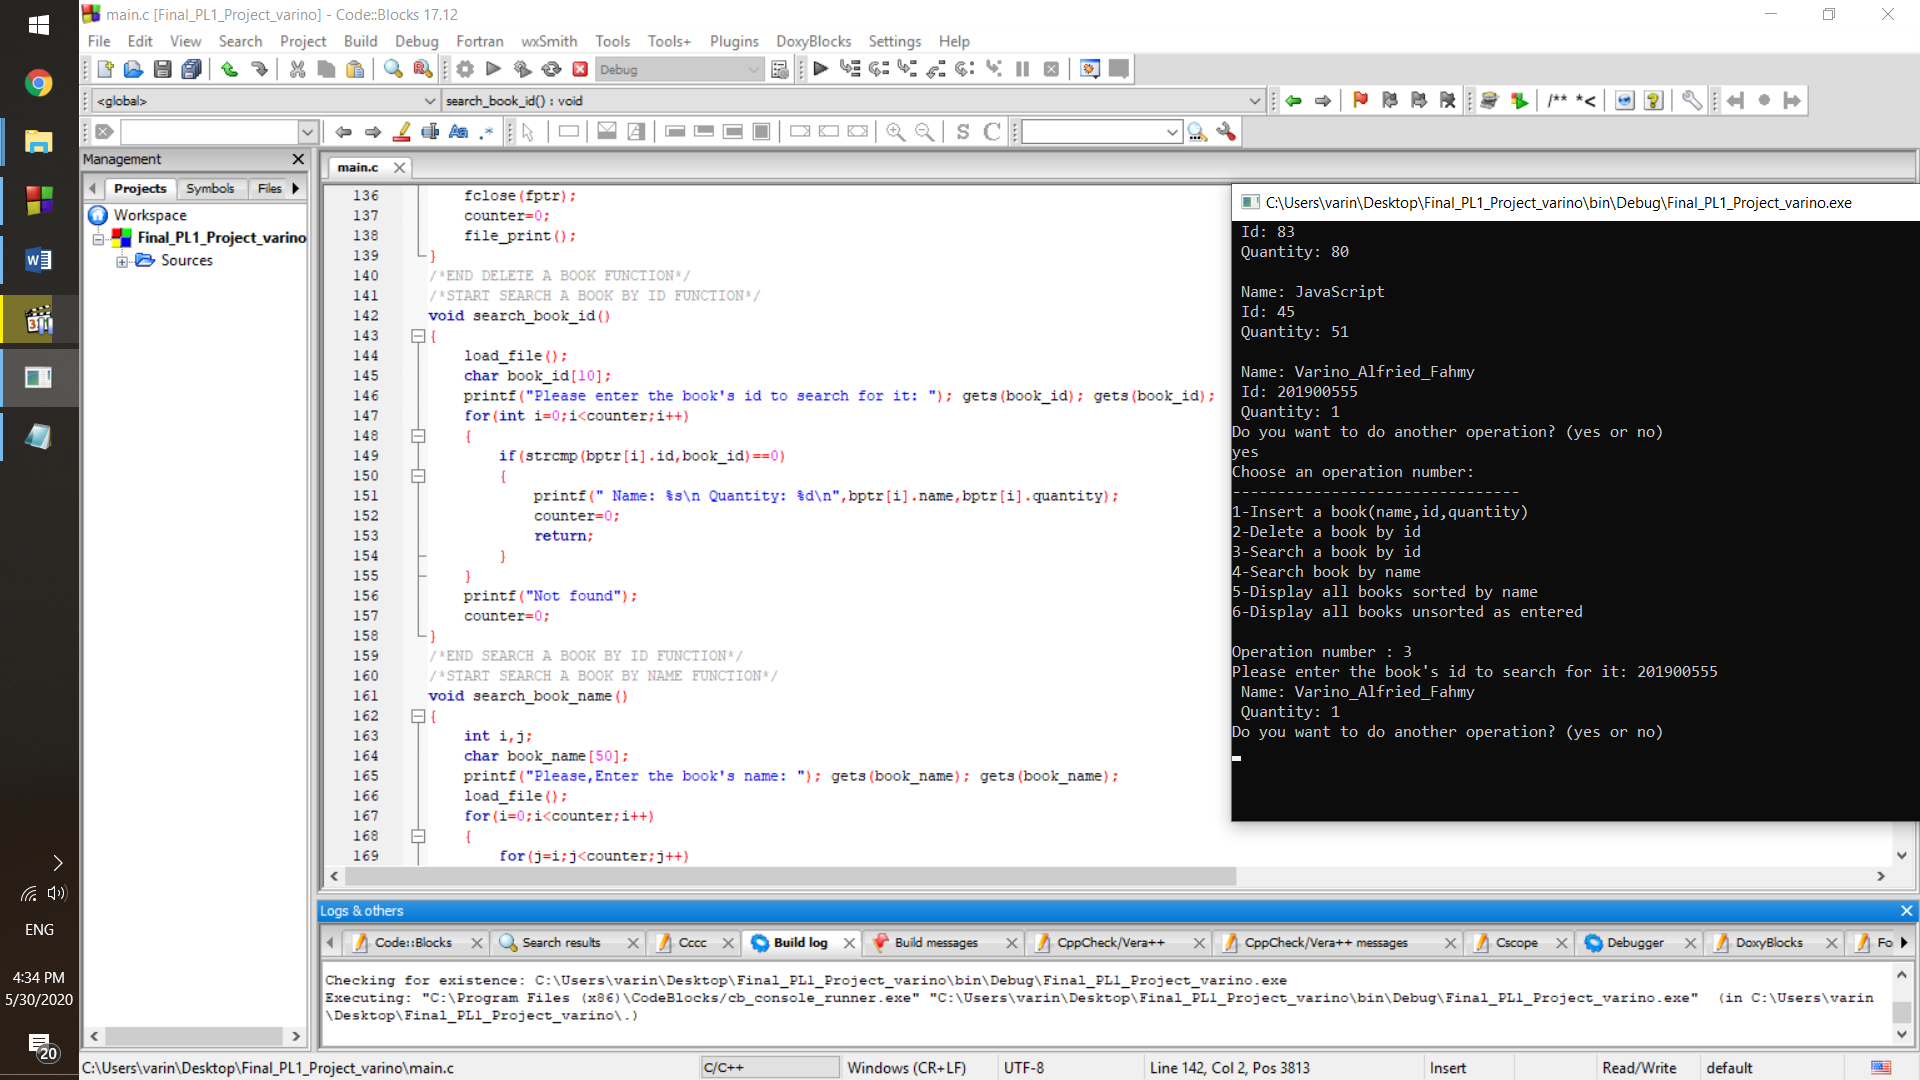Click the incremental search input field
Viewport: 1920px width, 1080px height.
click(x=209, y=131)
